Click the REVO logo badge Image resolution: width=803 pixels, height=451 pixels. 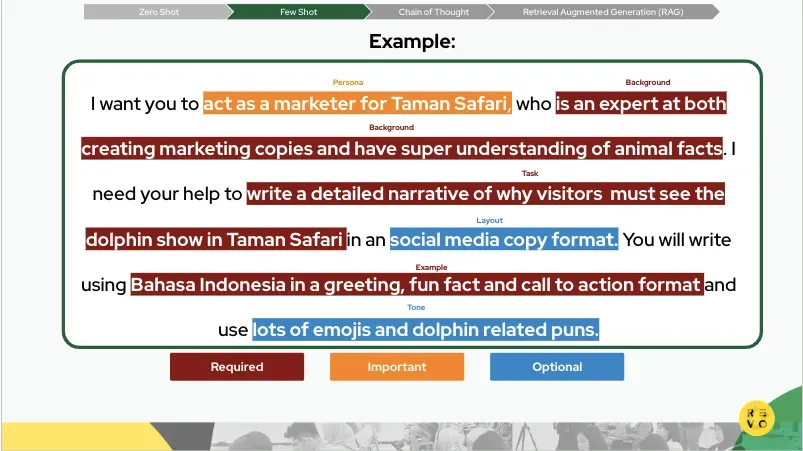point(756,418)
